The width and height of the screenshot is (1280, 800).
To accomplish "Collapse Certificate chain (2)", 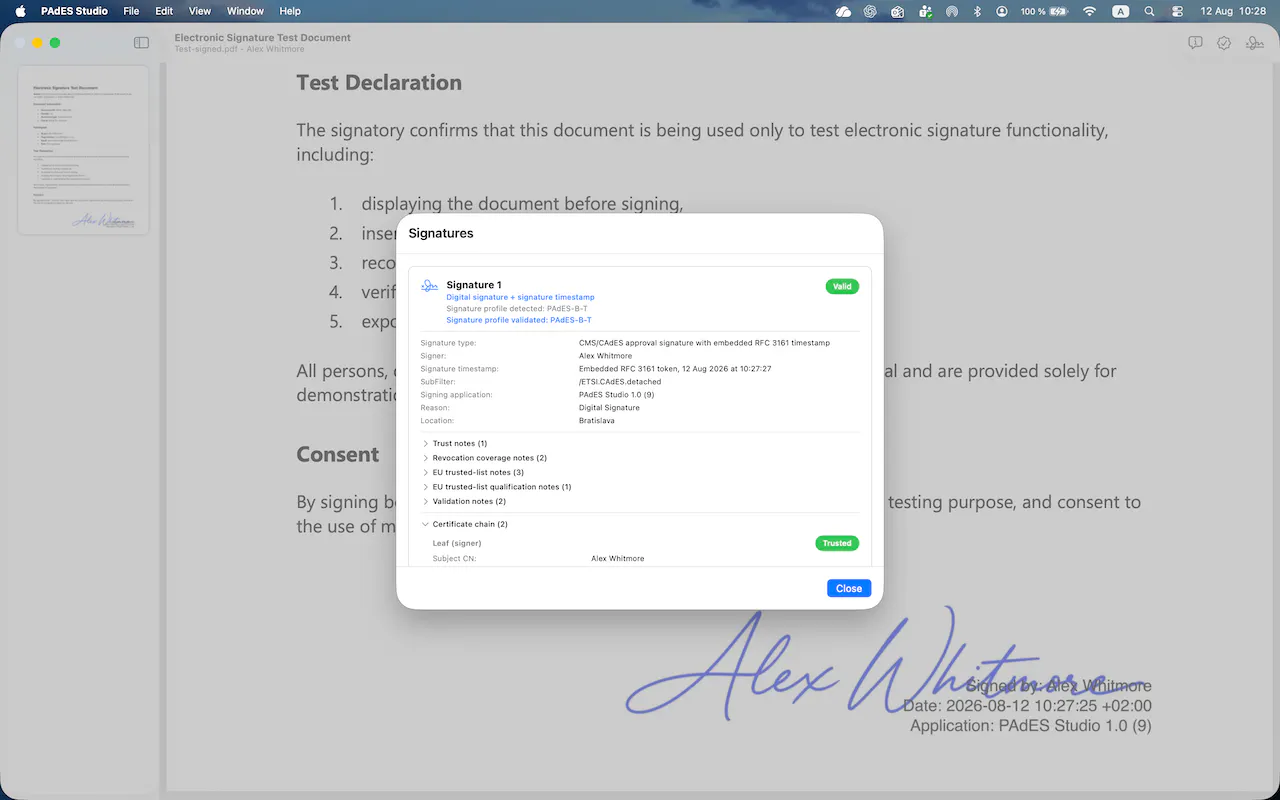I will tap(465, 524).
